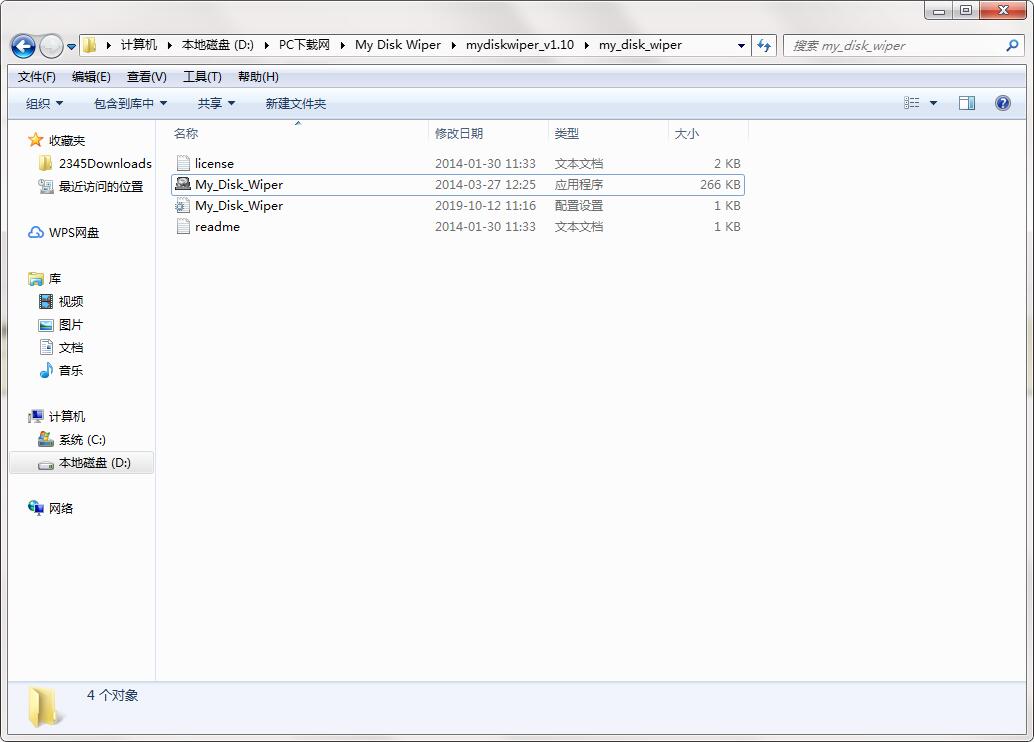
Task: Expand subfolders arrow after mydiskwiper_v1.10
Action: coord(586,46)
